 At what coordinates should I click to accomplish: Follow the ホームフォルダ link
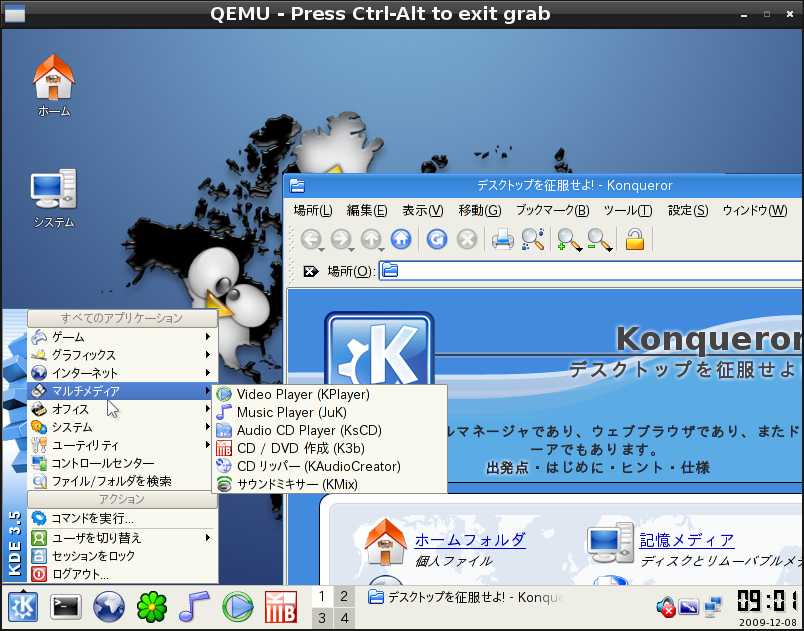pos(470,540)
